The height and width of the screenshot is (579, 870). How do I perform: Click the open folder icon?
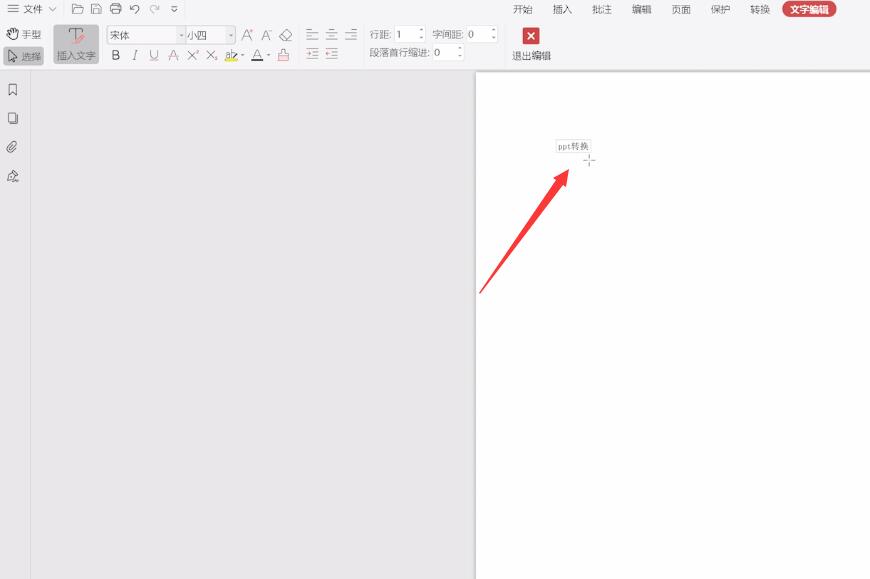(x=78, y=9)
